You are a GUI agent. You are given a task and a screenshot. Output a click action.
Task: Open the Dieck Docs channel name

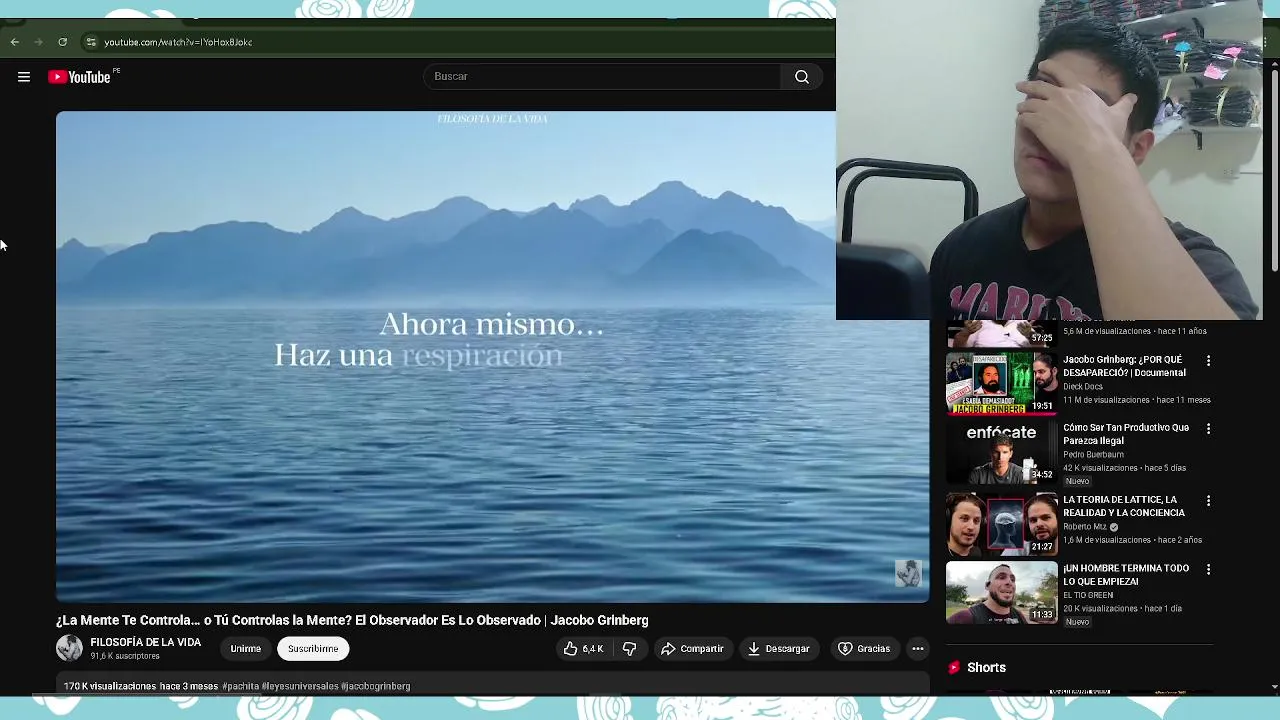(1083, 386)
